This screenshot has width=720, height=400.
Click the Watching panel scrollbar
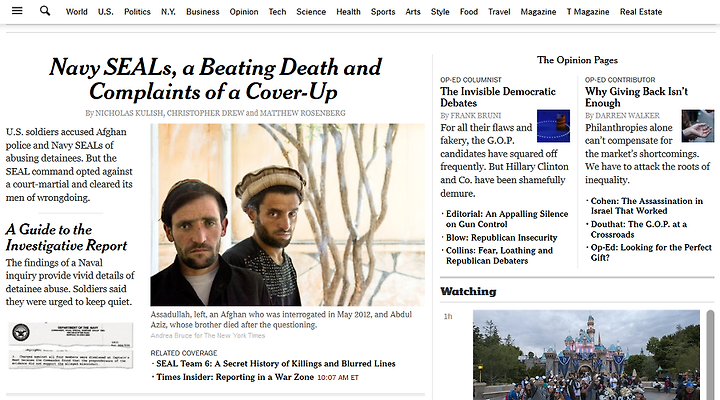pos(710,355)
